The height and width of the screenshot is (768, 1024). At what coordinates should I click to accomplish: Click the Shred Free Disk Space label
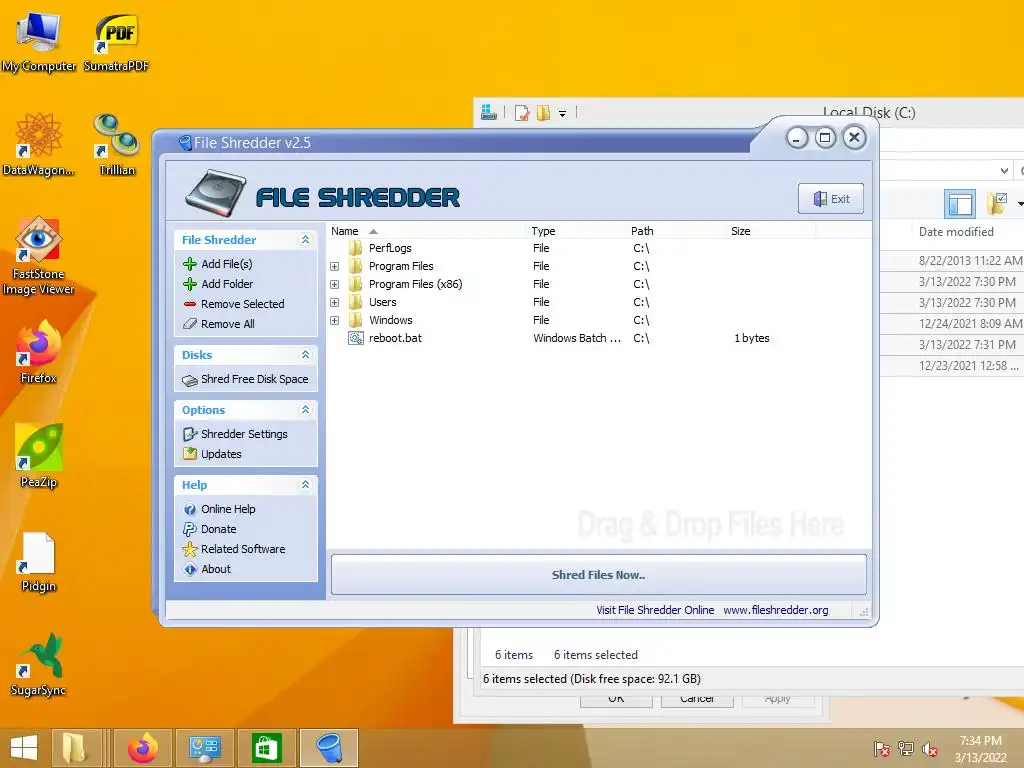[x=255, y=379]
